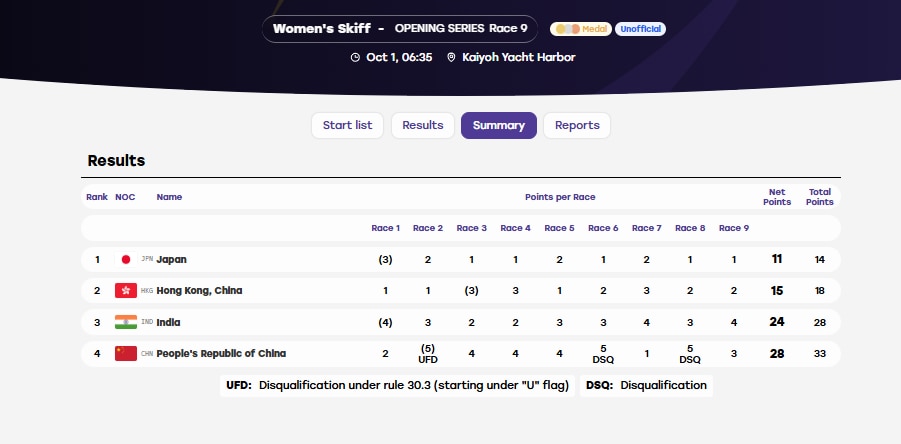
Task: Open the India team name
Action: pyautogui.click(x=168, y=322)
